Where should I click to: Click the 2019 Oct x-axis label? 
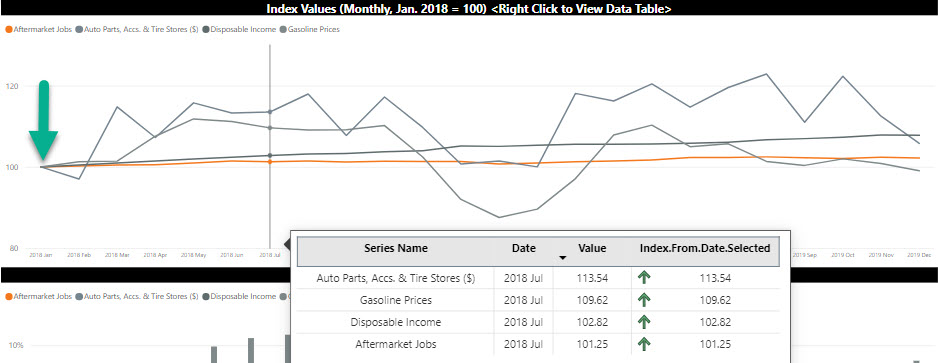pyautogui.click(x=843, y=255)
